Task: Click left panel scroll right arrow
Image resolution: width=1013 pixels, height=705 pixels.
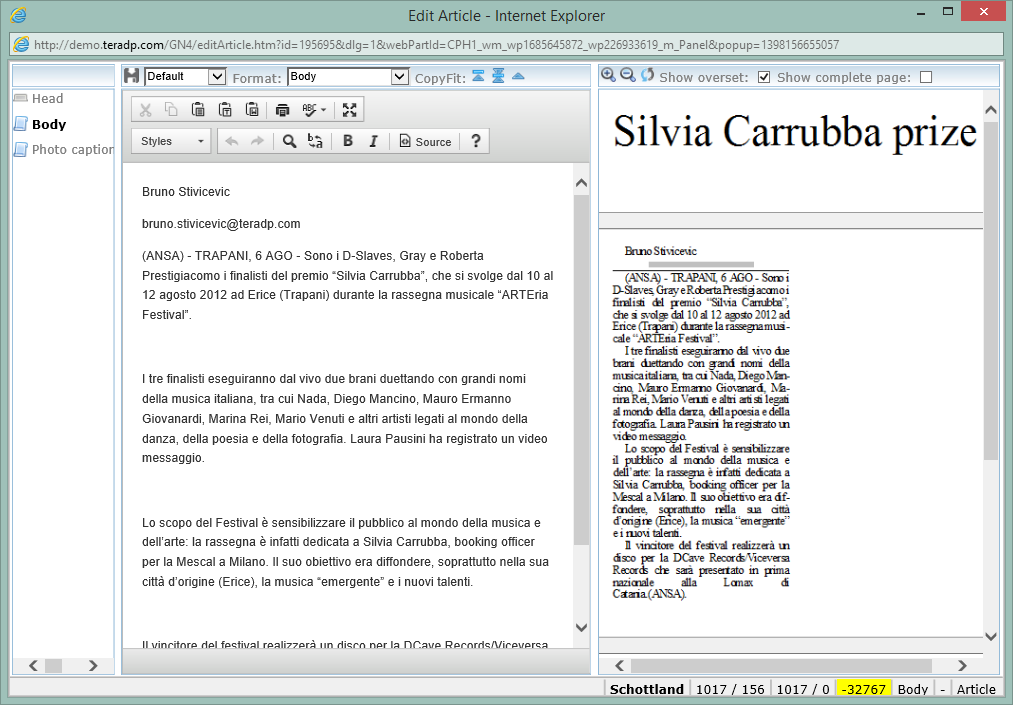Action: [x=93, y=666]
